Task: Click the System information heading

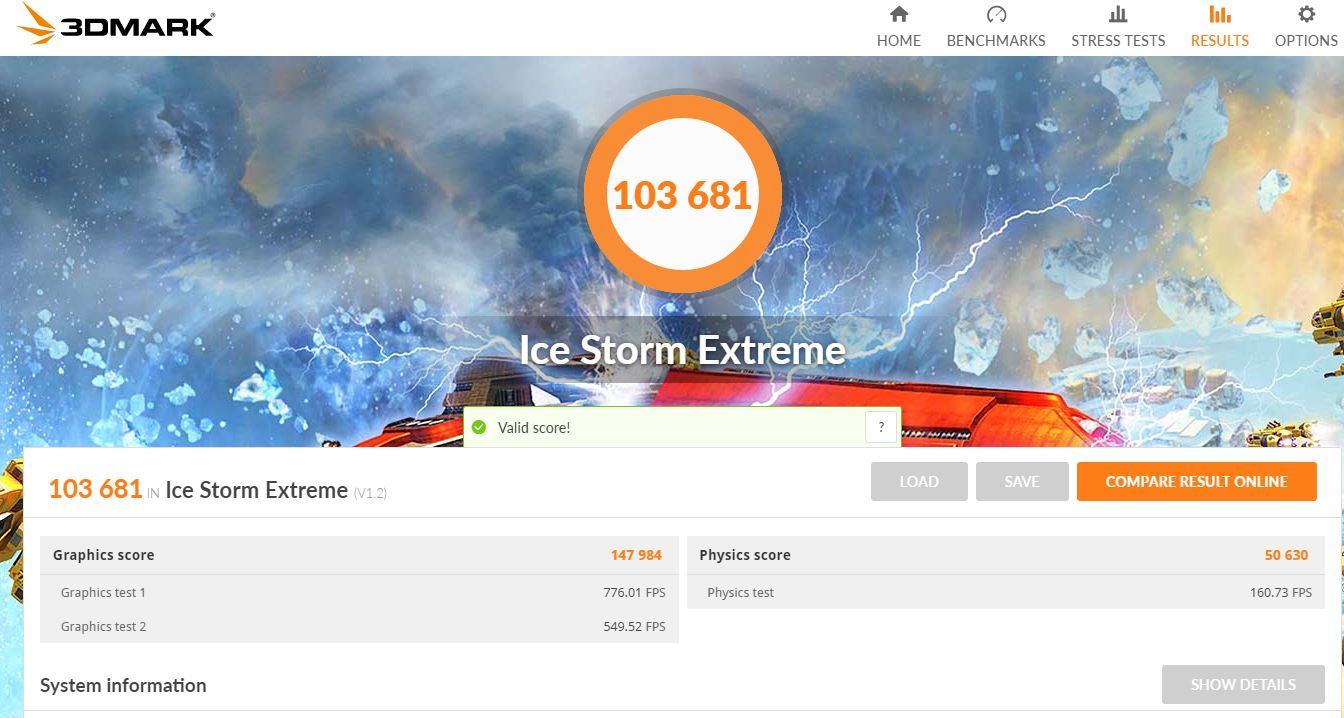Action: [x=123, y=685]
